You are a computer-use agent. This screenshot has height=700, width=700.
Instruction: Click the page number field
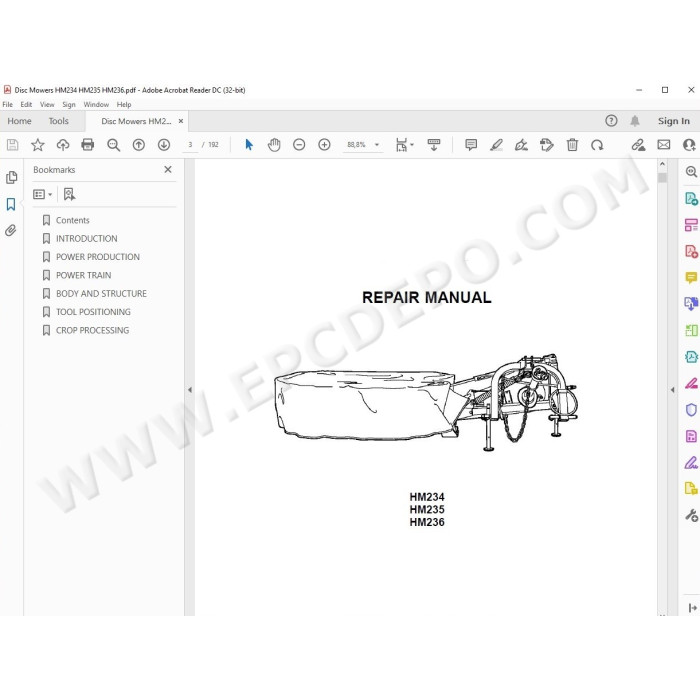point(190,145)
